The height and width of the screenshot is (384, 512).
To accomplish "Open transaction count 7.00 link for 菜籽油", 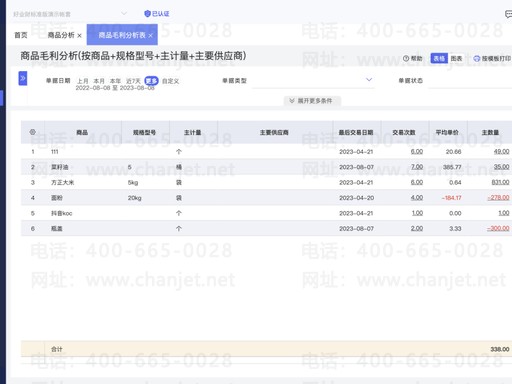I will (417, 167).
